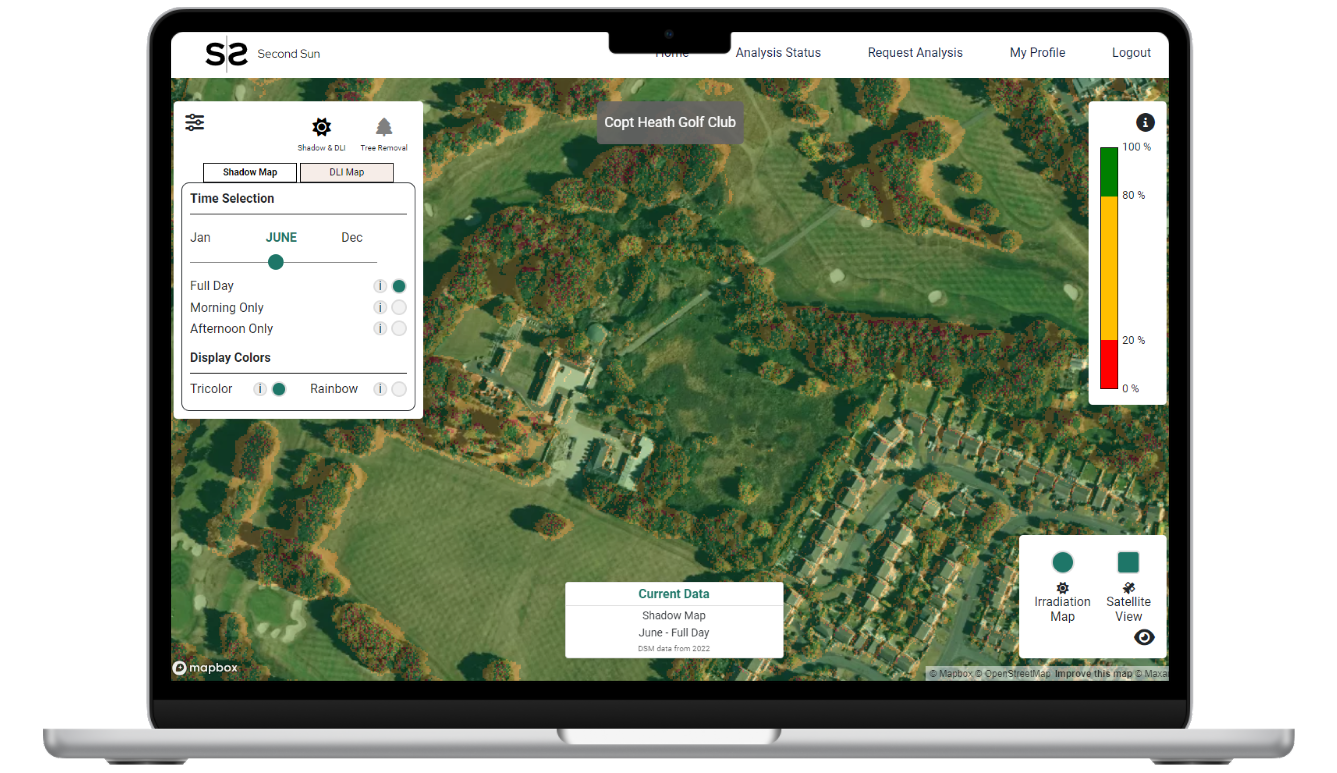Open the Analysis Status page
1337x773 pixels.
pyautogui.click(x=778, y=52)
